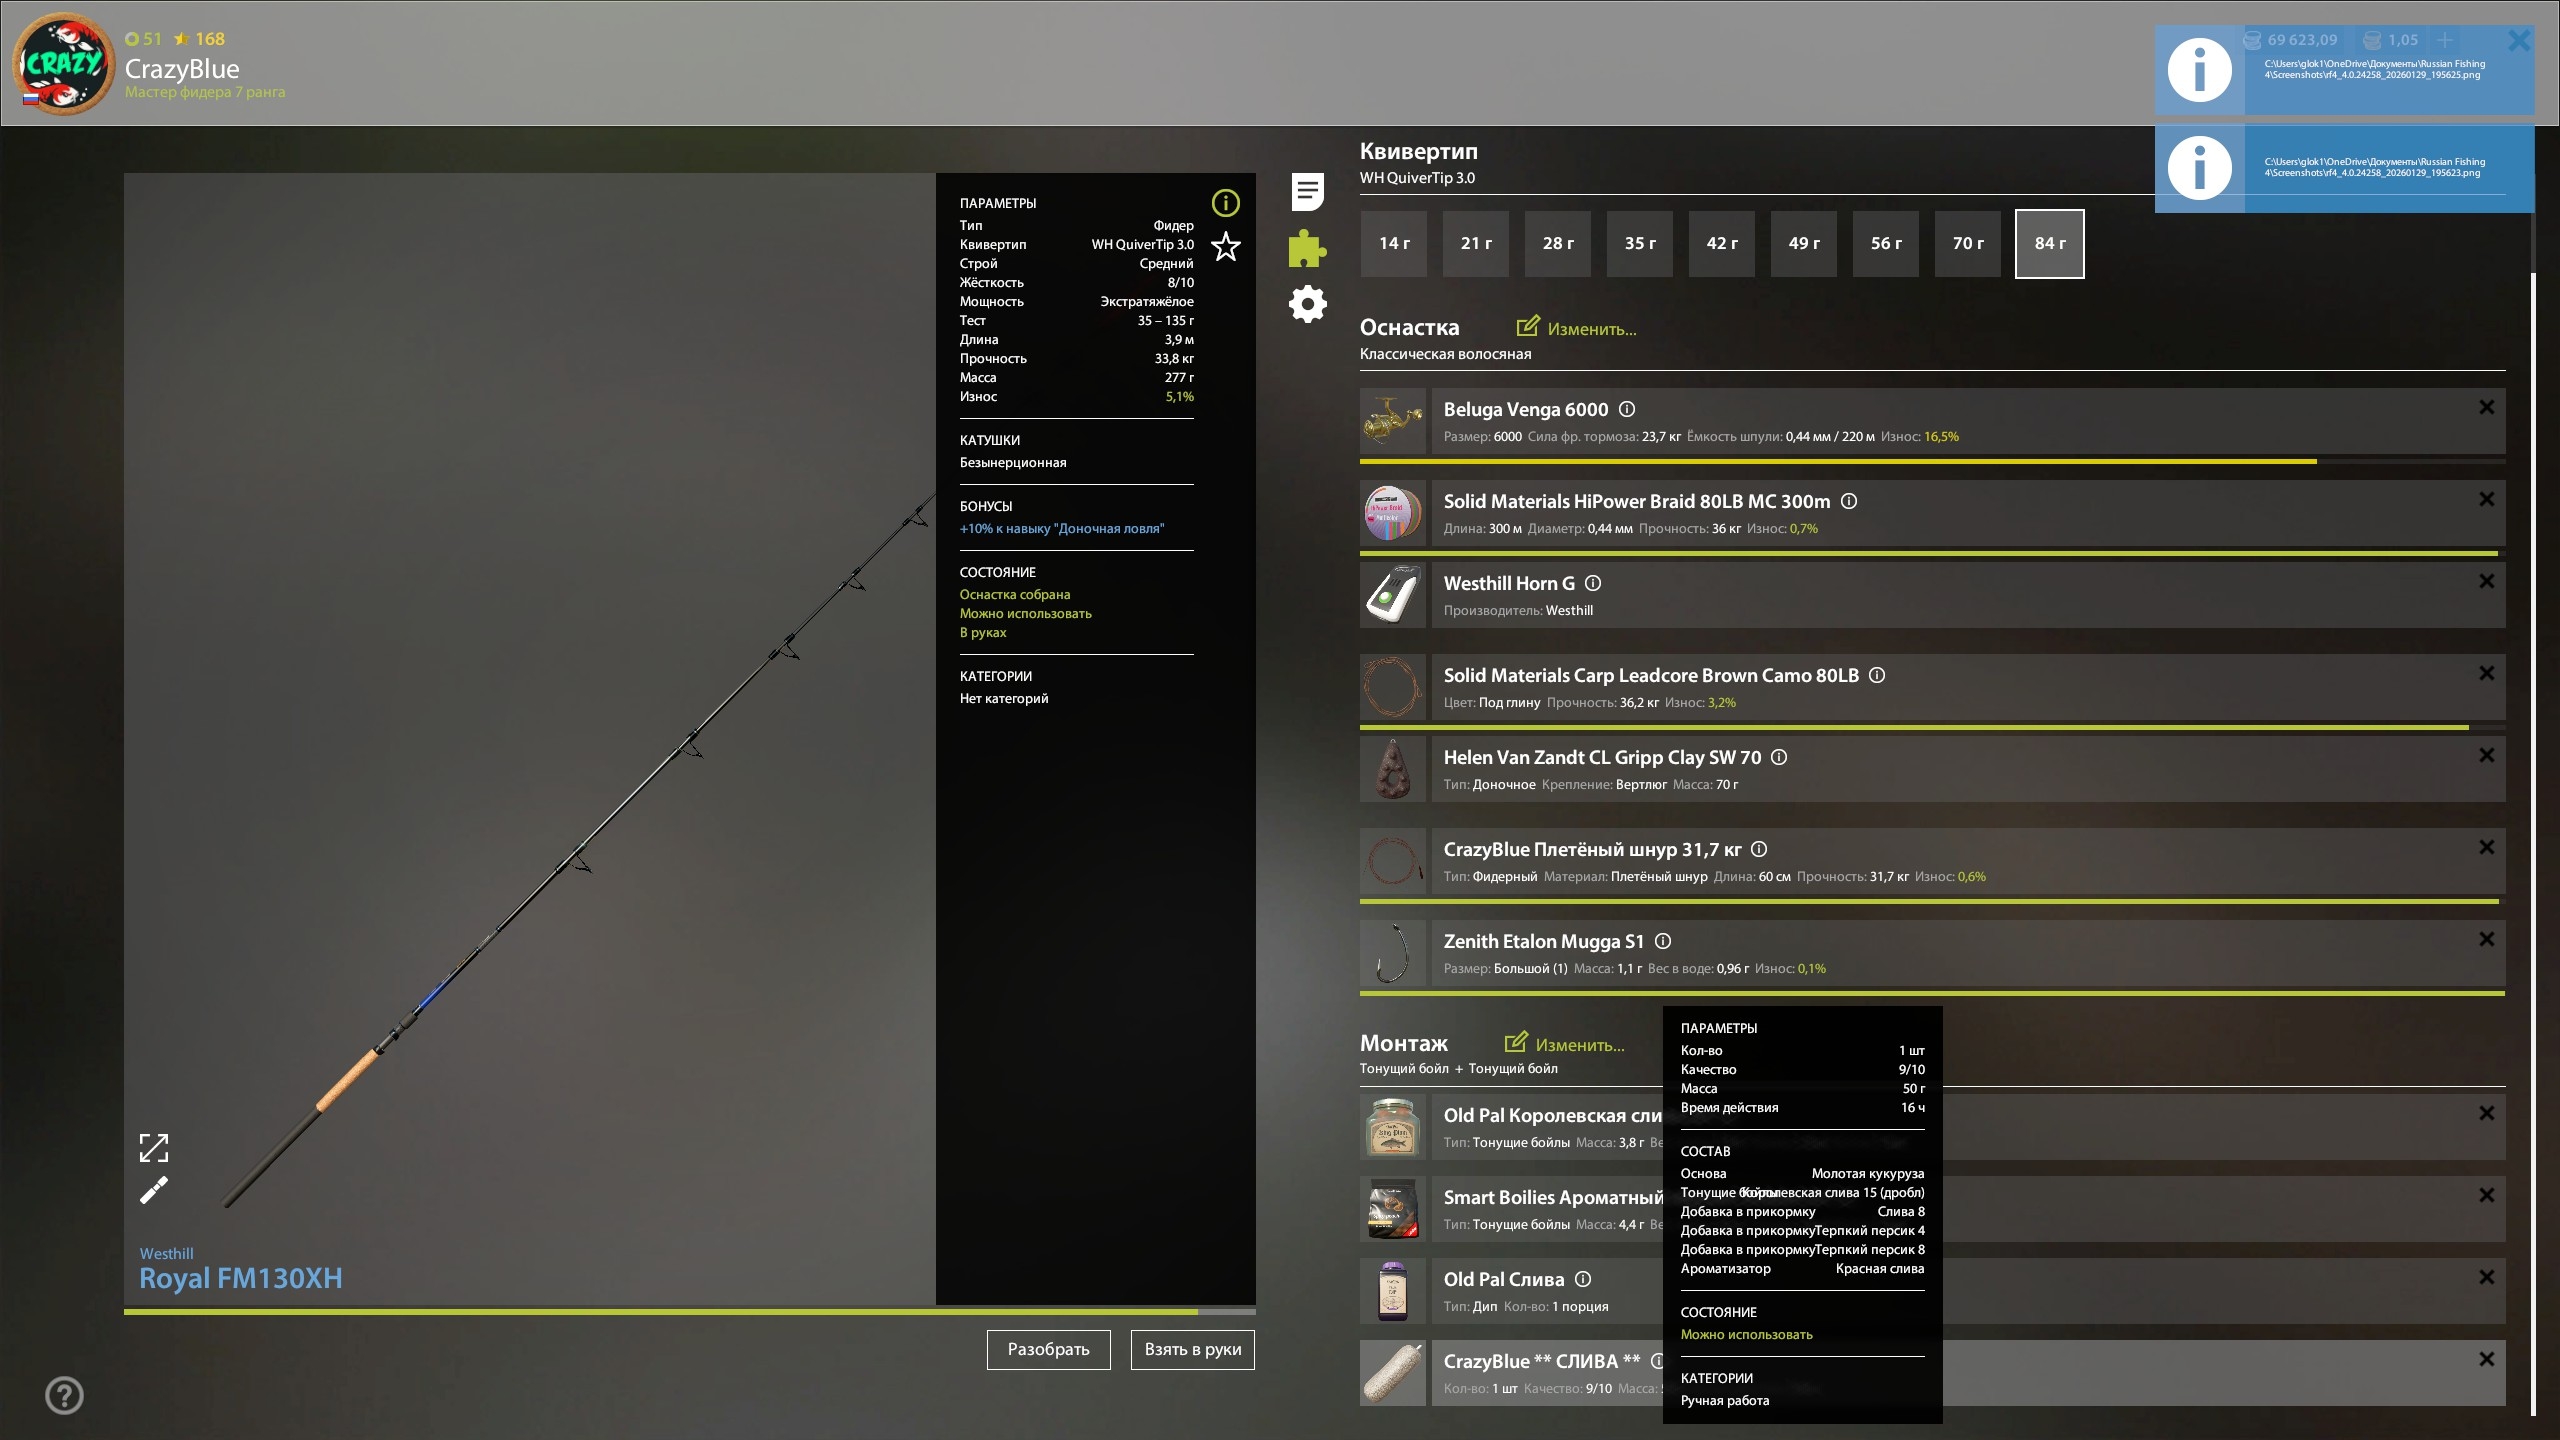Click the Helen Van Zandt sinker thumbnail
The image size is (2560, 1440).
(1393, 769)
